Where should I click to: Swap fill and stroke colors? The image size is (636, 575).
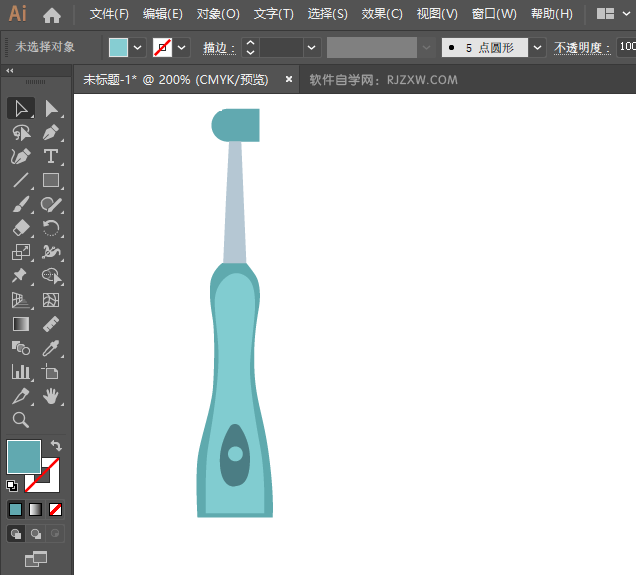coord(56,446)
